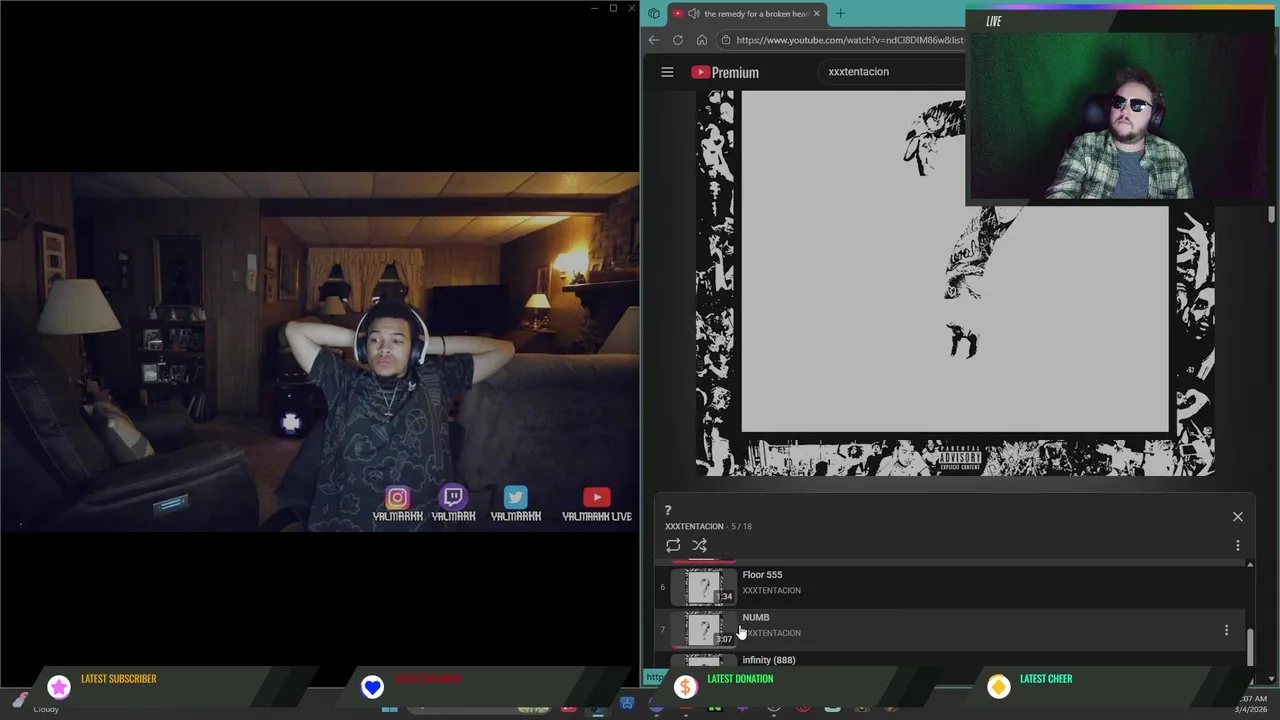Maximize the left stream window
The width and height of the screenshot is (1280, 720).
click(613, 8)
